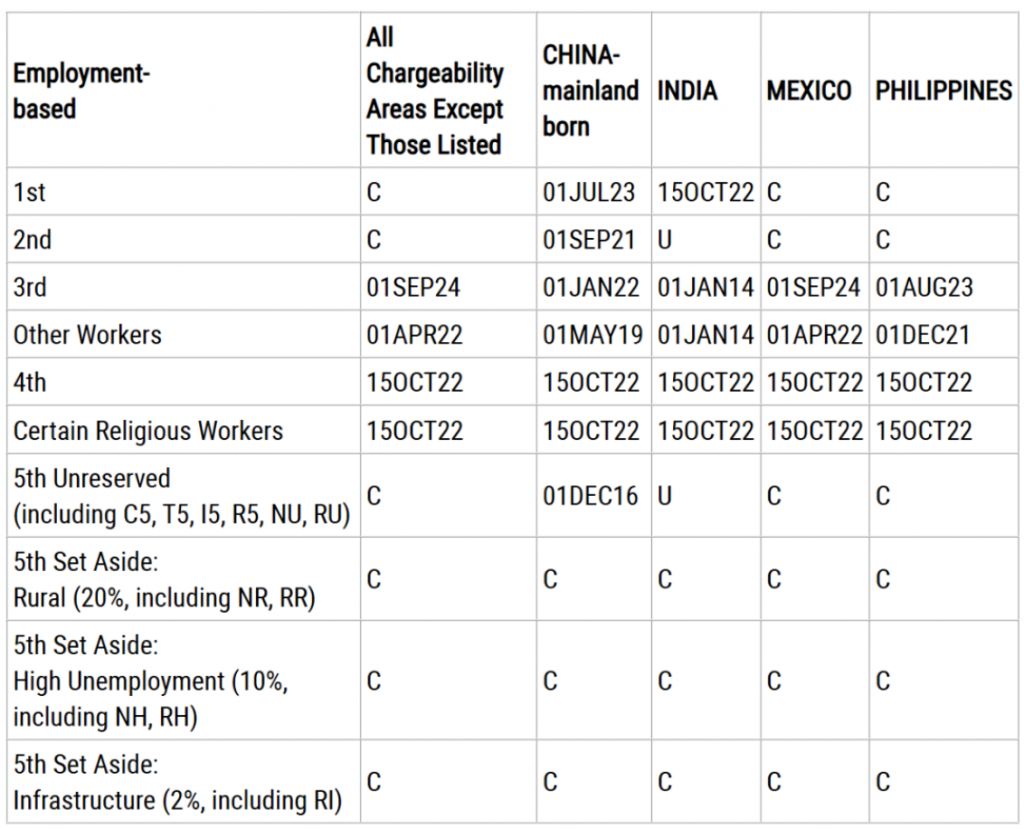Click the 3rd row India date 01JAN14
This screenshot has height=829, width=1024.
[705, 287]
